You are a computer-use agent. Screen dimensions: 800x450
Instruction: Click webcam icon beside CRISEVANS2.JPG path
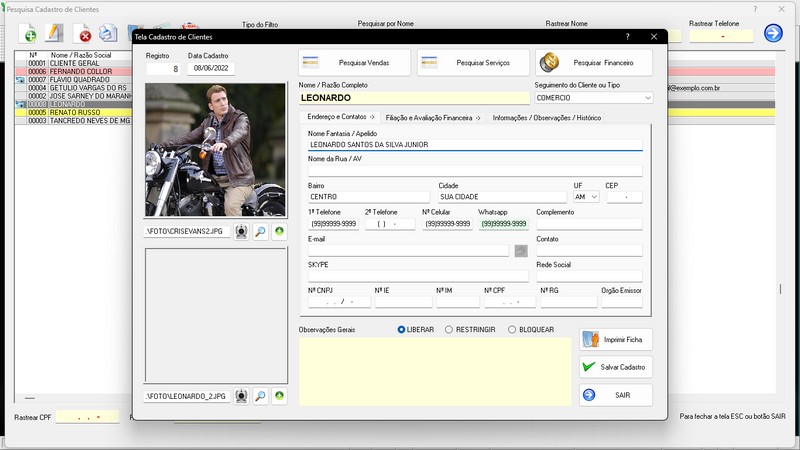241,231
